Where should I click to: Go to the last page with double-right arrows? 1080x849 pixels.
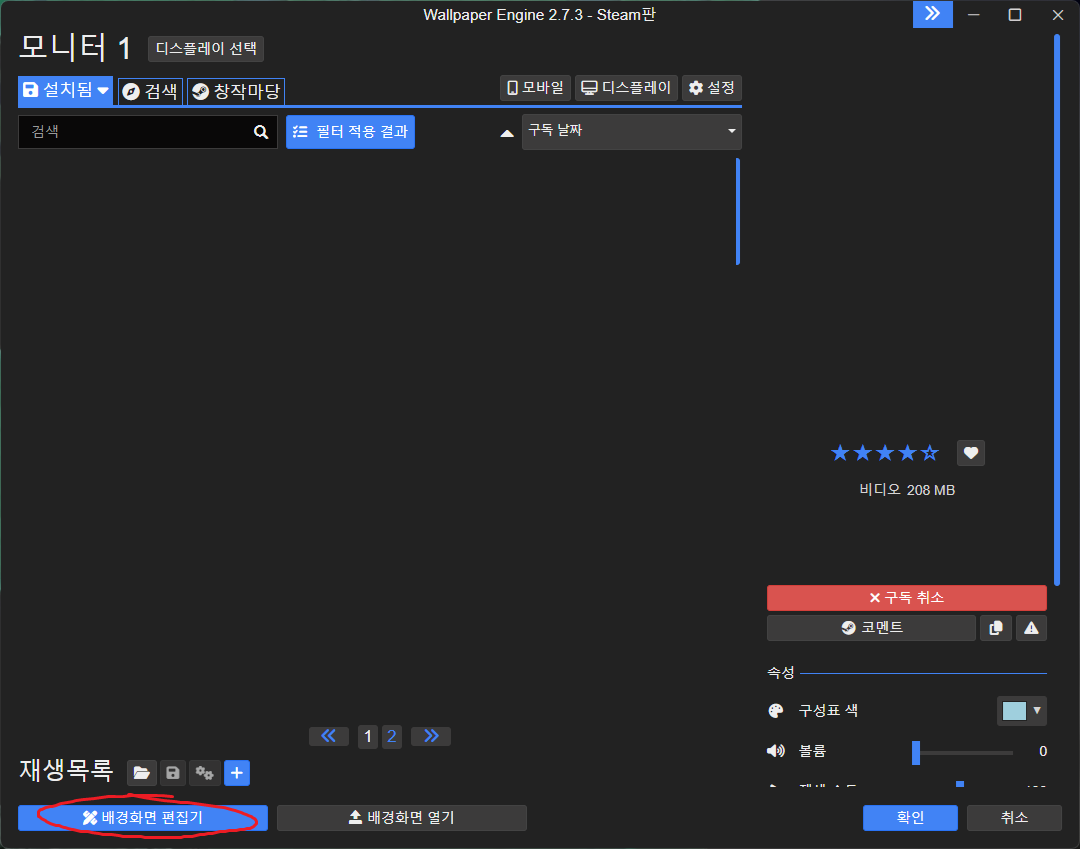click(x=431, y=736)
